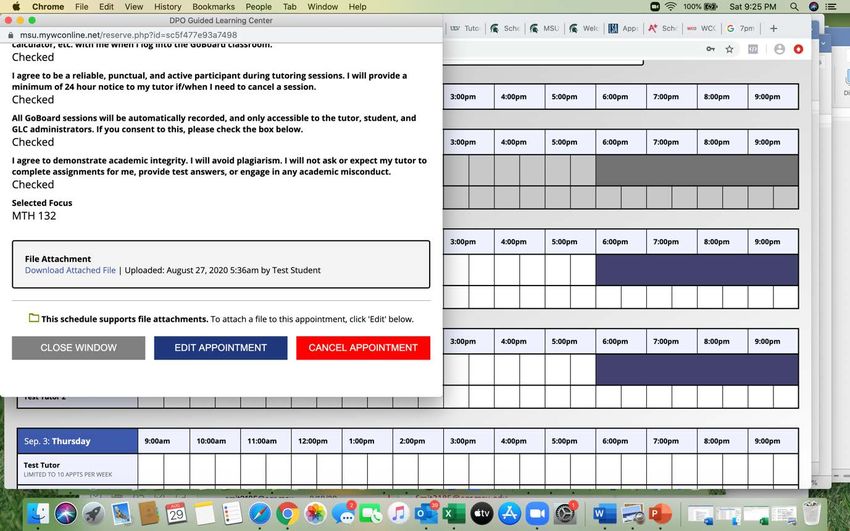Viewport: 850px width, 531px height.
Task: Switch to the 'App' browser tab
Action: tap(624, 28)
